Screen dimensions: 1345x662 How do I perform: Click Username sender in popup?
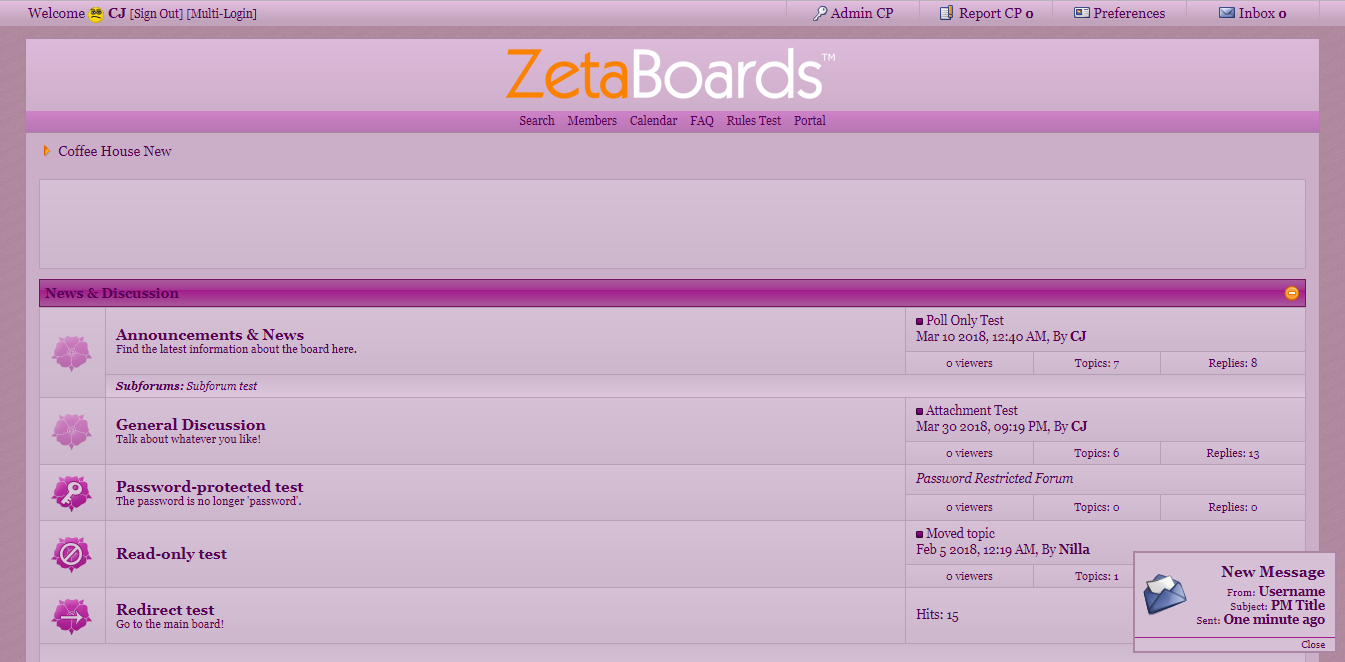(x=1292, y=592)
